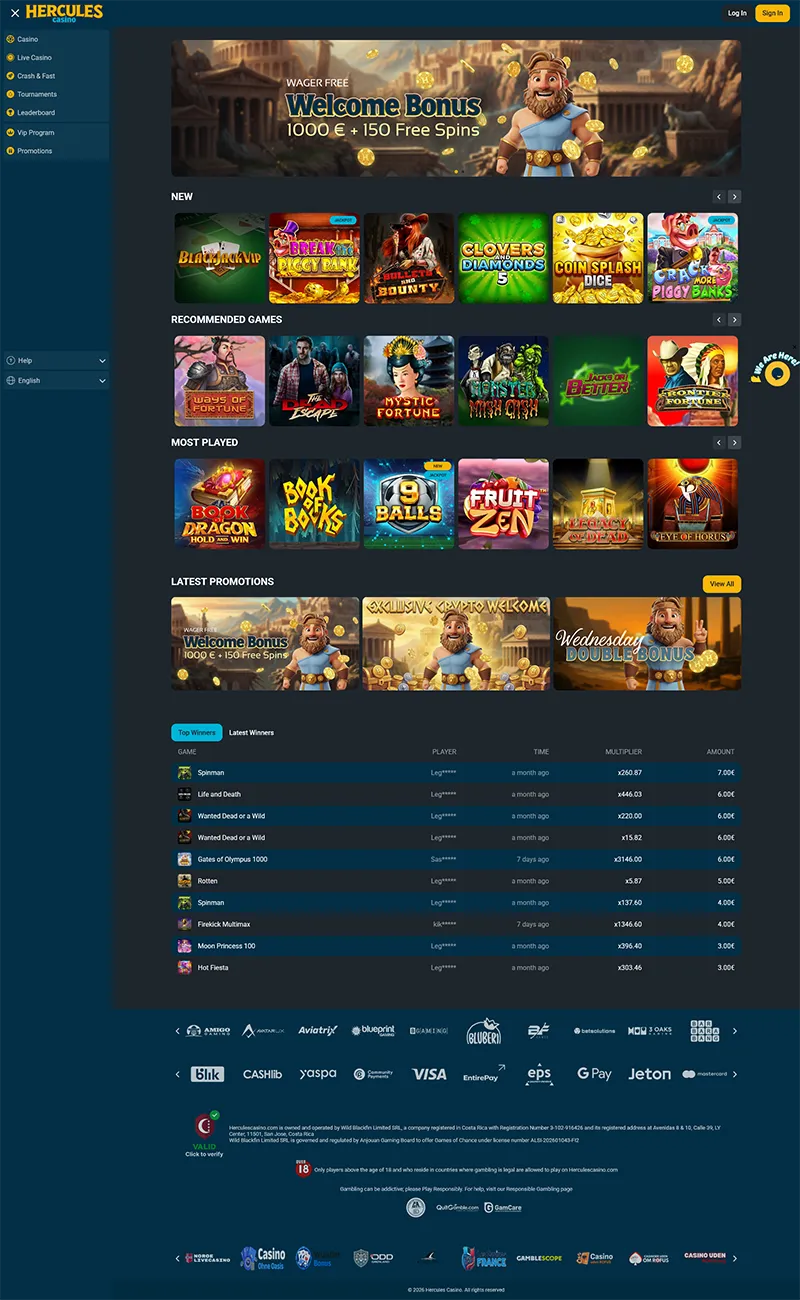Open Casino in the sidebar
The width and height of the screenshot is (800, 1300).
55,39
